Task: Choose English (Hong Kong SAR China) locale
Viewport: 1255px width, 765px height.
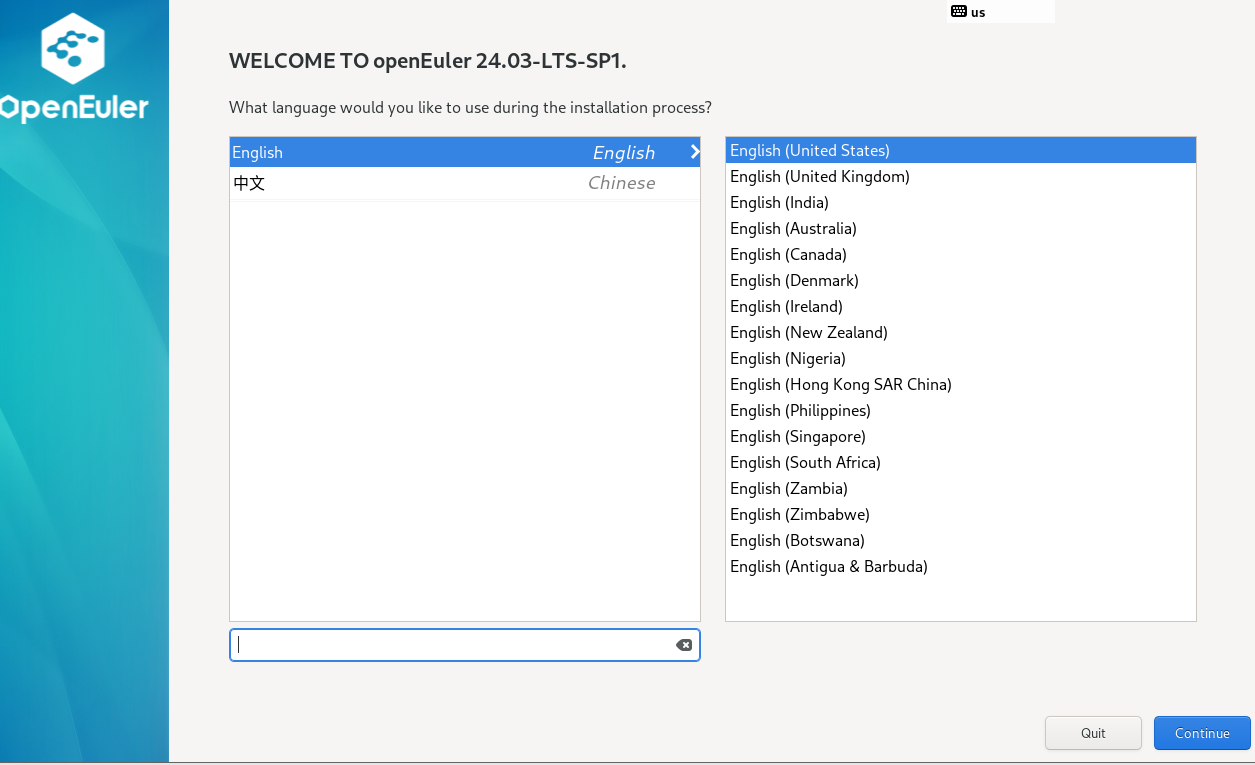Action: 960,384
